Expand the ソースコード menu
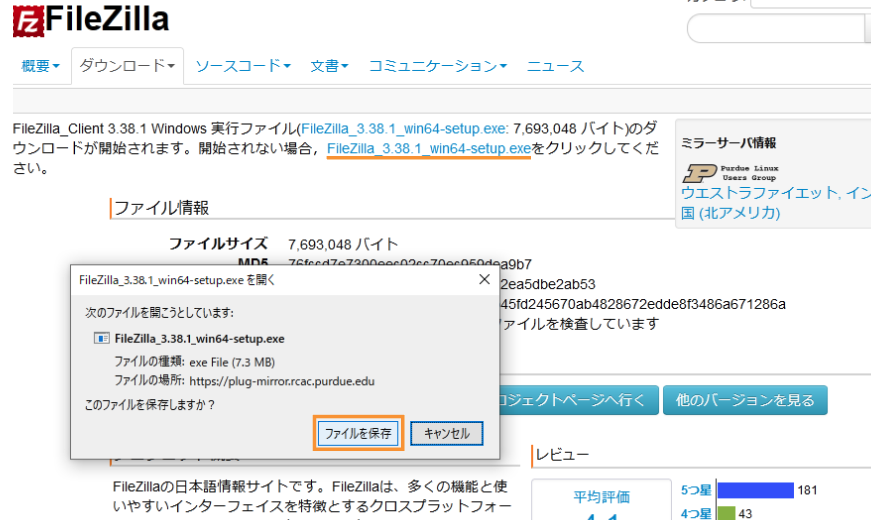 [243, 66]
